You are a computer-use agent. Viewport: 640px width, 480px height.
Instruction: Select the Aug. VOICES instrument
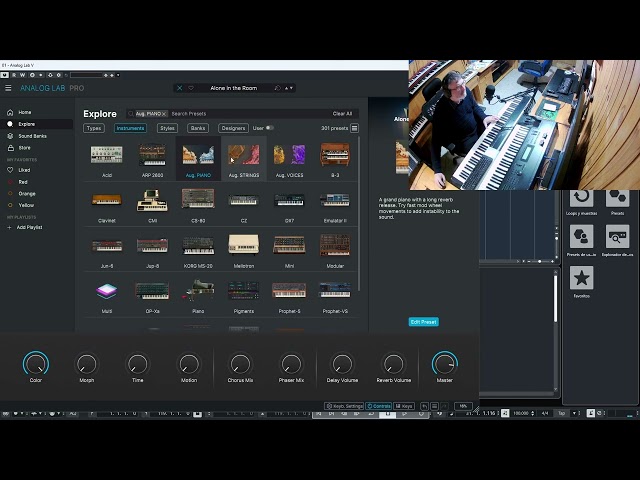[x=289, y=159]
